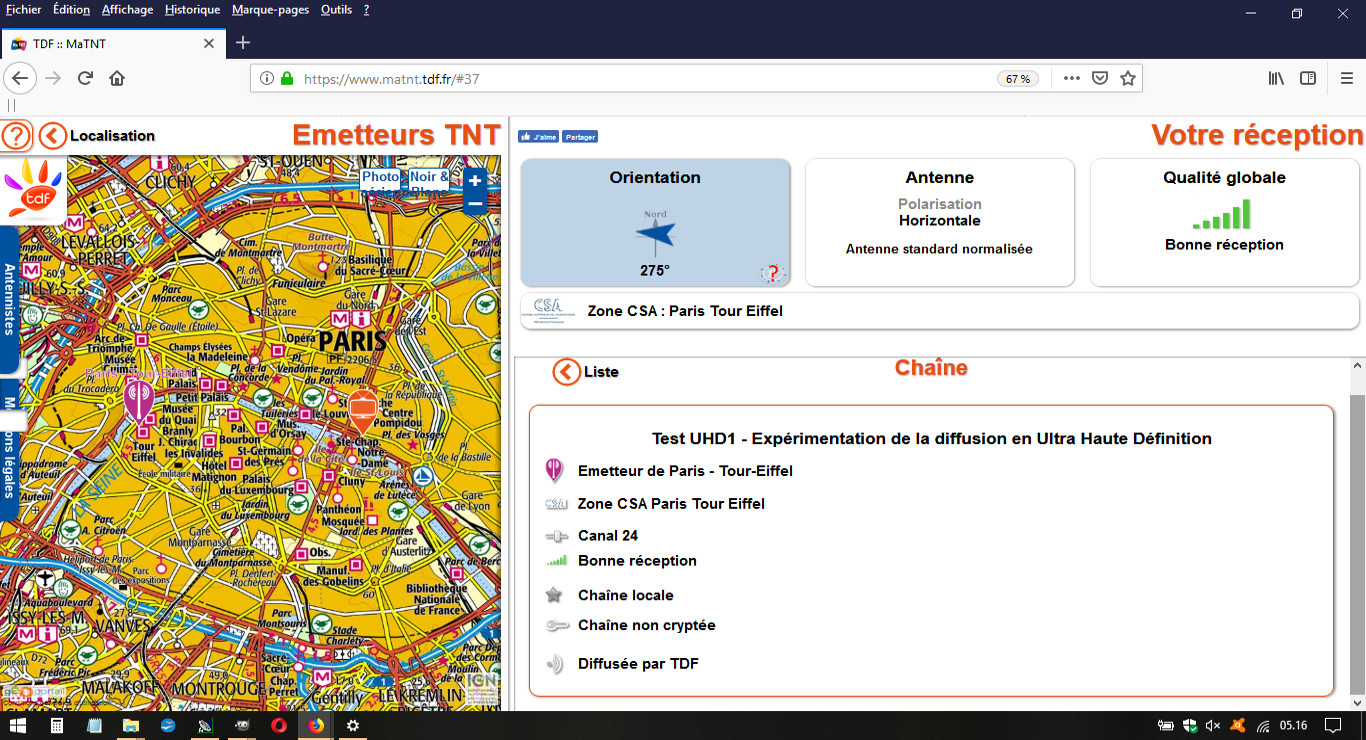Click the Diffusée par TDF broadcast icon
The image size is (1366, 740).
click(x=555, y=664)
